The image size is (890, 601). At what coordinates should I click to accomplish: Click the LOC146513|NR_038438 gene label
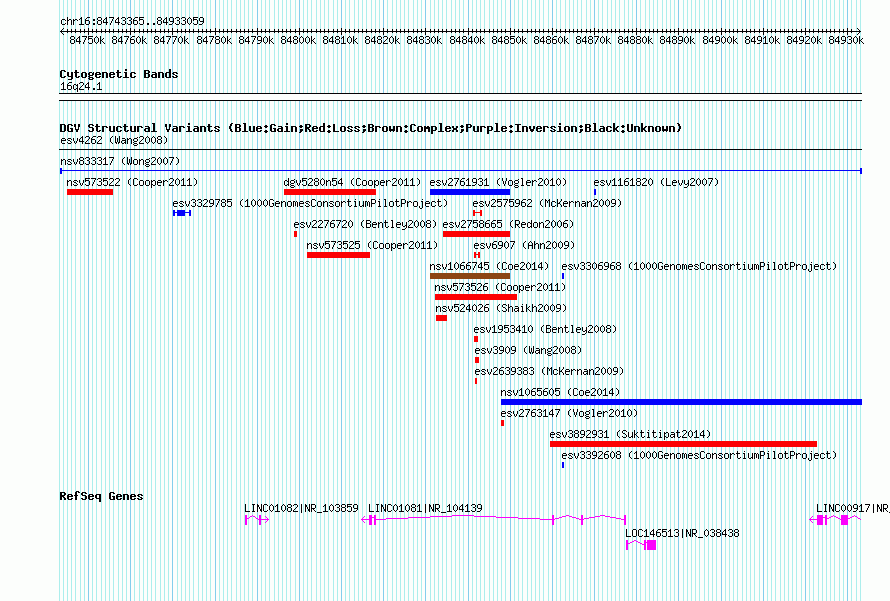coord(682,533)
